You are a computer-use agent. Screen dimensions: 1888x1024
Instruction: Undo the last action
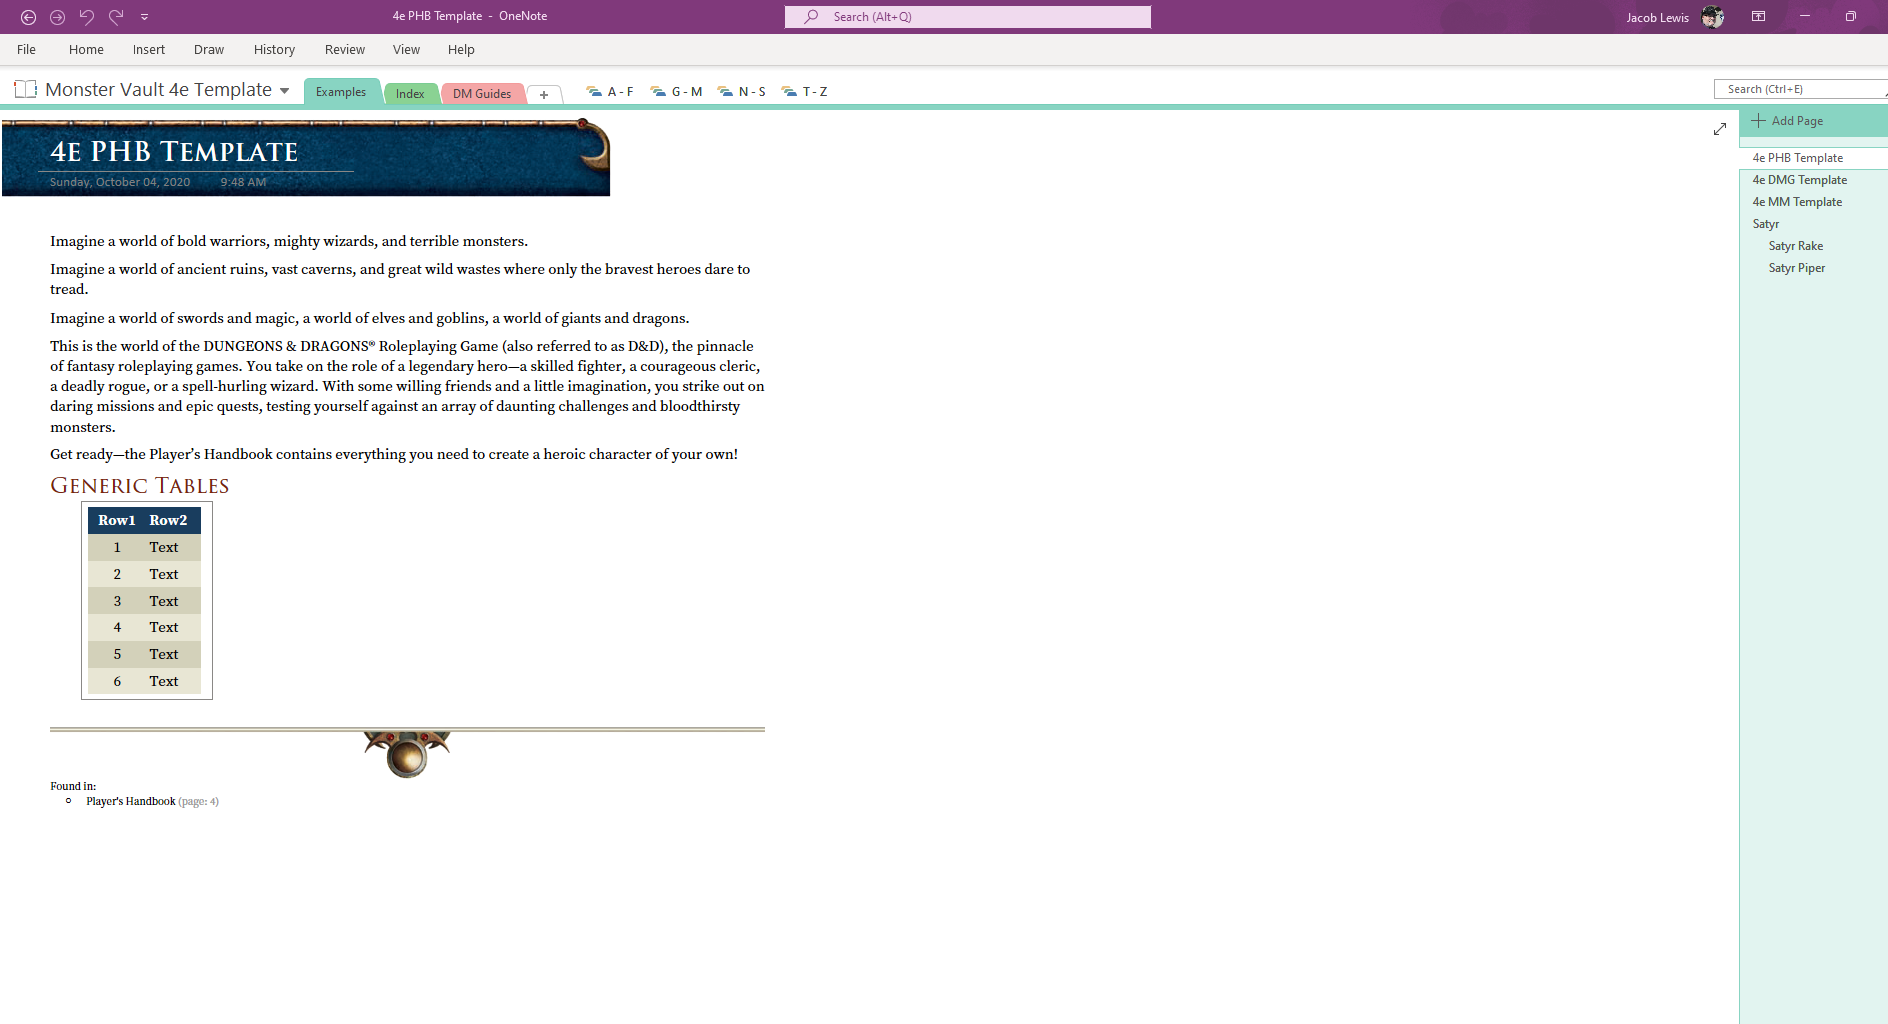pyautogui.click(x=86, y=17)
